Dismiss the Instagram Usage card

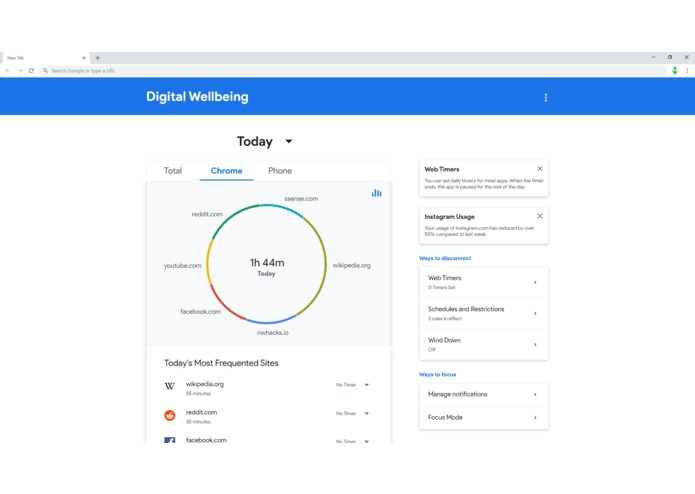[540, 216]
